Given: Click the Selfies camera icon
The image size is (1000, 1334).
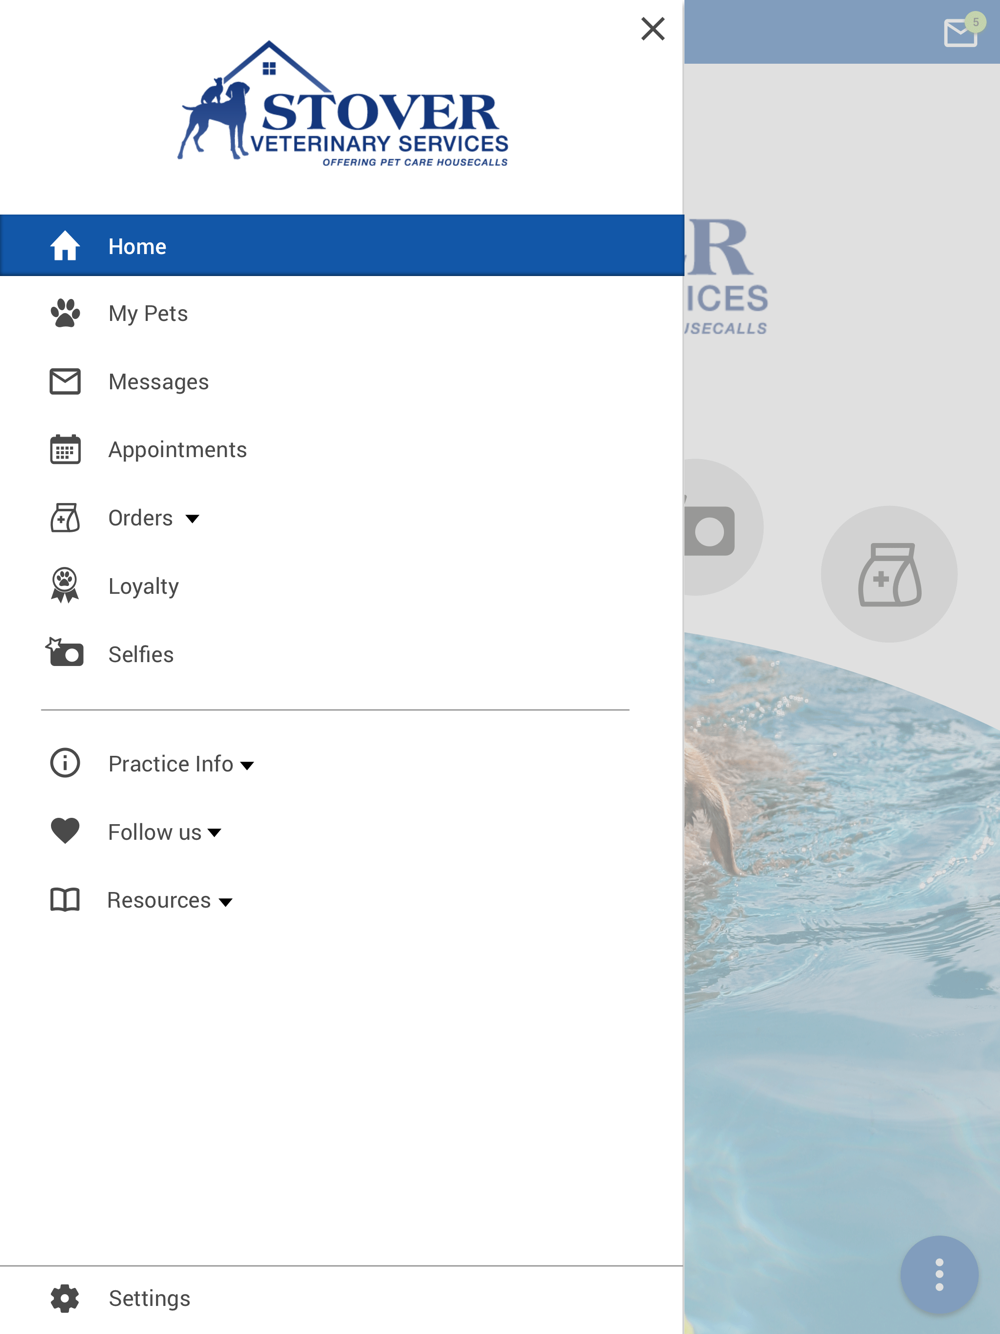Looking at the screenshot, I should (65, 652).
